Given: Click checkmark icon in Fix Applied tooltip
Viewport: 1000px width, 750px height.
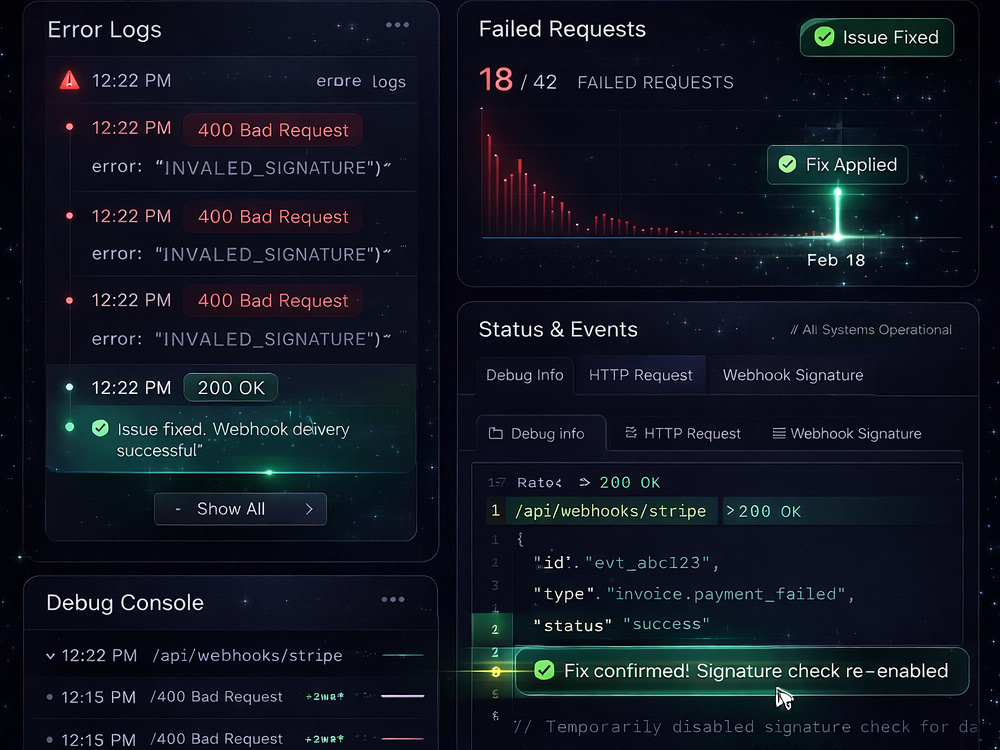Looking at the screenshot, I should [x=788, y=165].
